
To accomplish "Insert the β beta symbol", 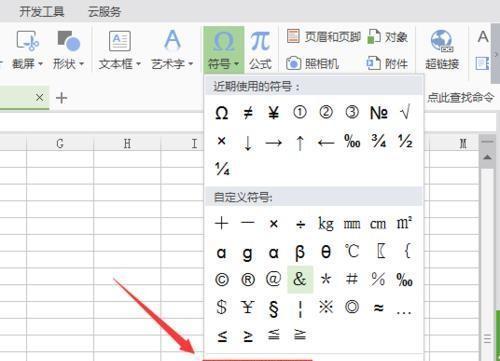I will point(300,252).
